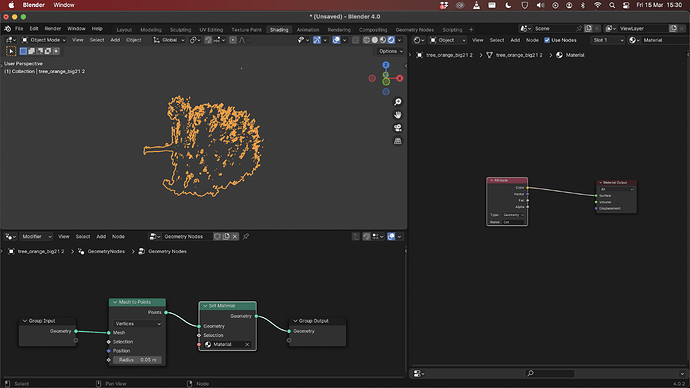Switch to solid viewport shading

[374, 40]
